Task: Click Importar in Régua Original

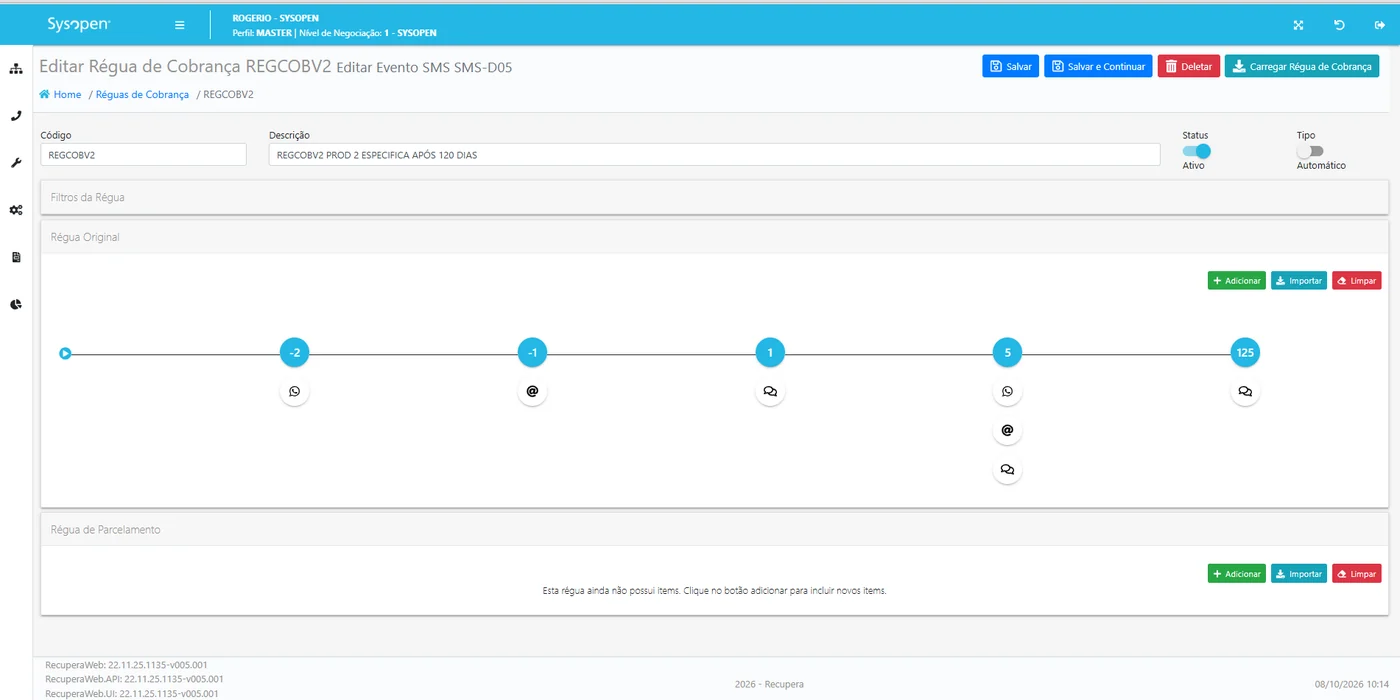Action: coord(1299,281)
